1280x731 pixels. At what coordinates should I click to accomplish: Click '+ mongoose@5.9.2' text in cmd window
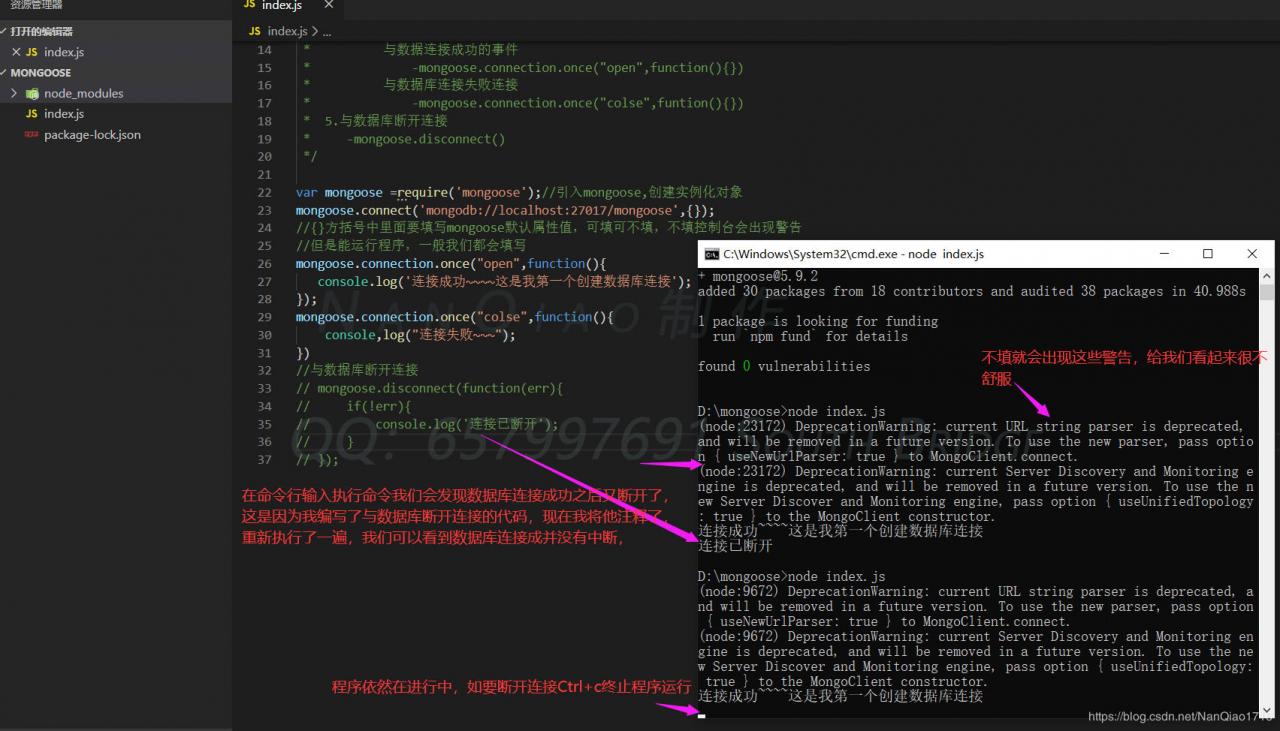pyautogui.click(x=758, y=276)
